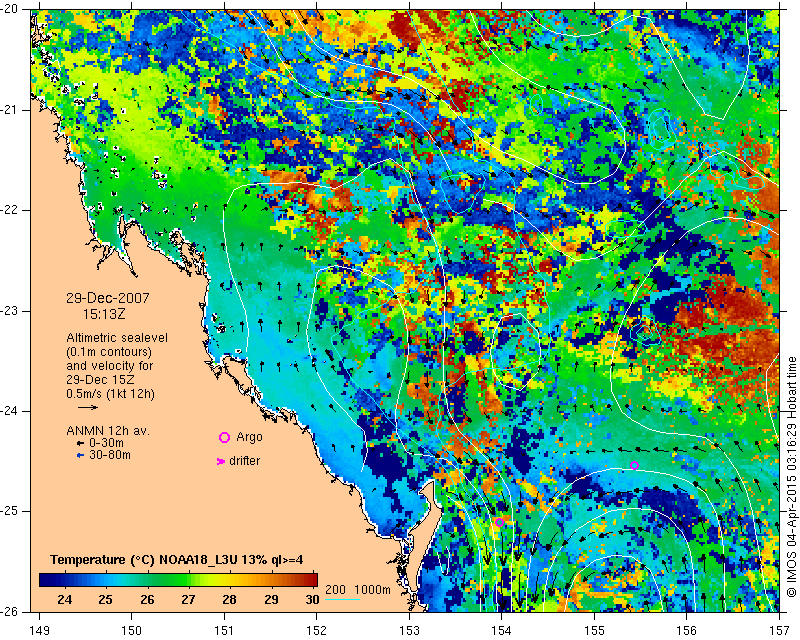Click the magenta Argo circle legend symbol

[x=224, y=437]
